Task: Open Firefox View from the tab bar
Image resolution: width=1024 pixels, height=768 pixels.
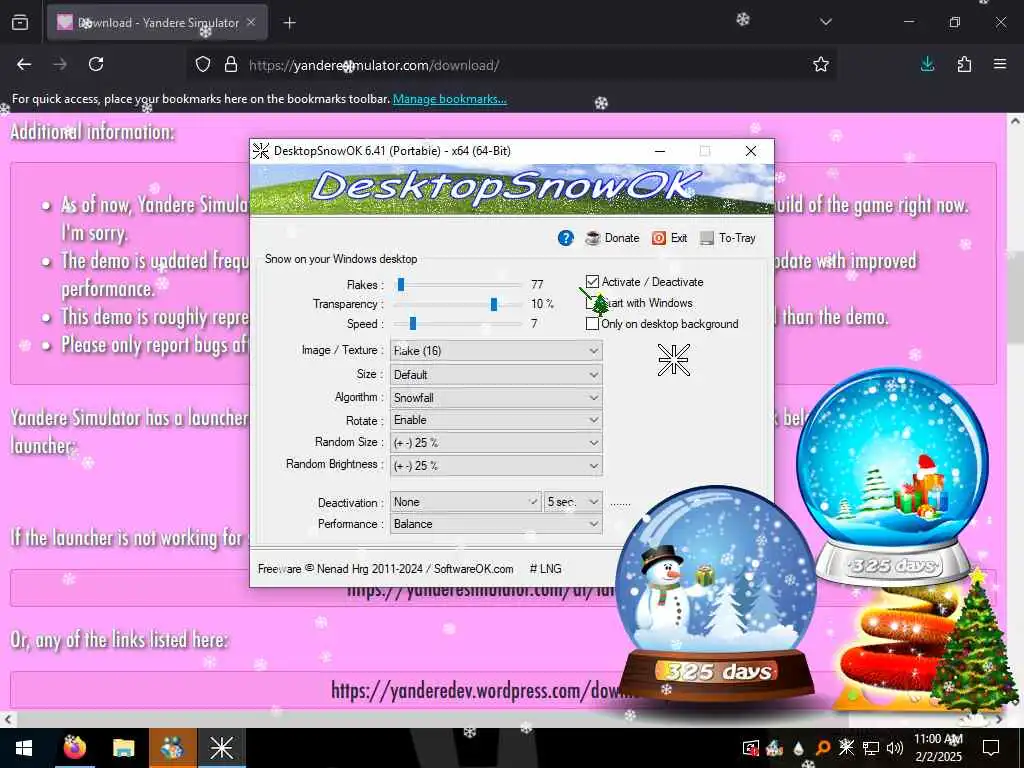Action: [20, 23]
